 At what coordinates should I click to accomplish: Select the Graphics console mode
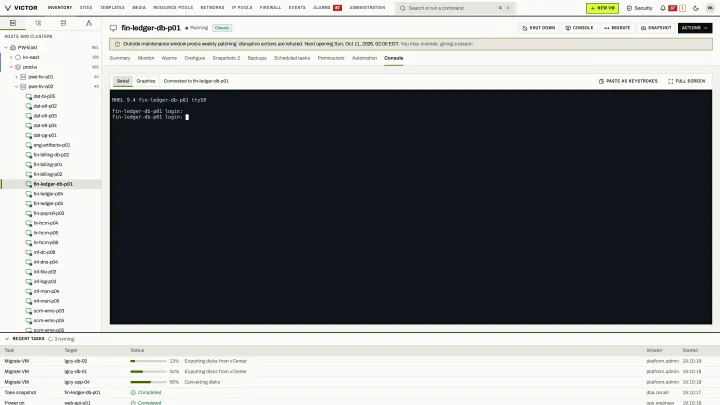tap(146, 81)
